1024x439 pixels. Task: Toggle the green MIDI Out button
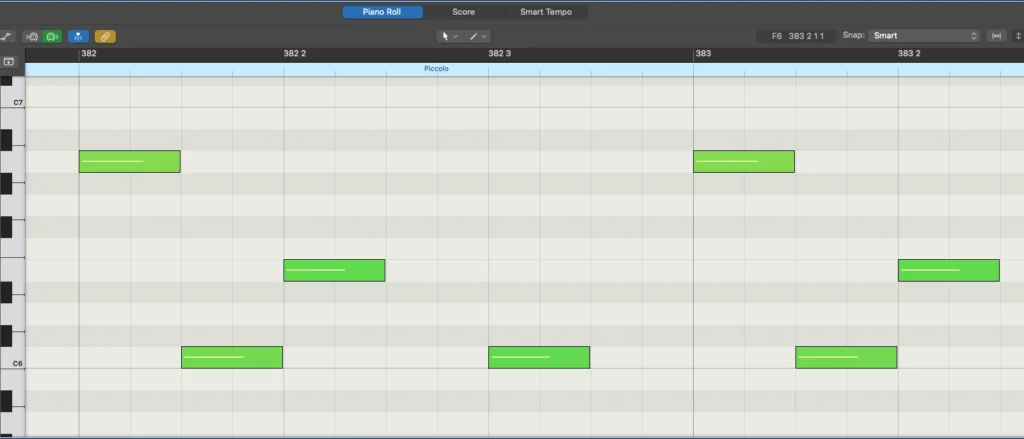pyautogui.click(x=52, y=37)
